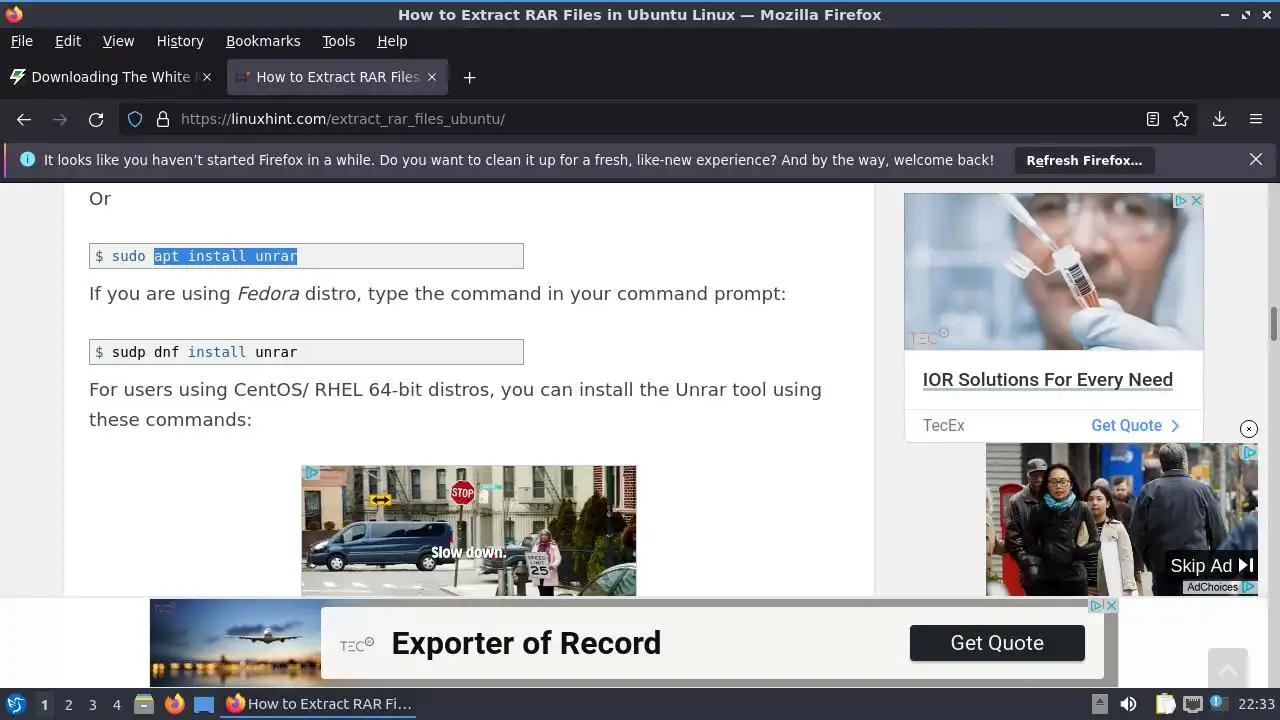The height and width of the screenshot is (720, 1280).
Task: Close the bottom Exporter of Record banner
Action: 1111,606
